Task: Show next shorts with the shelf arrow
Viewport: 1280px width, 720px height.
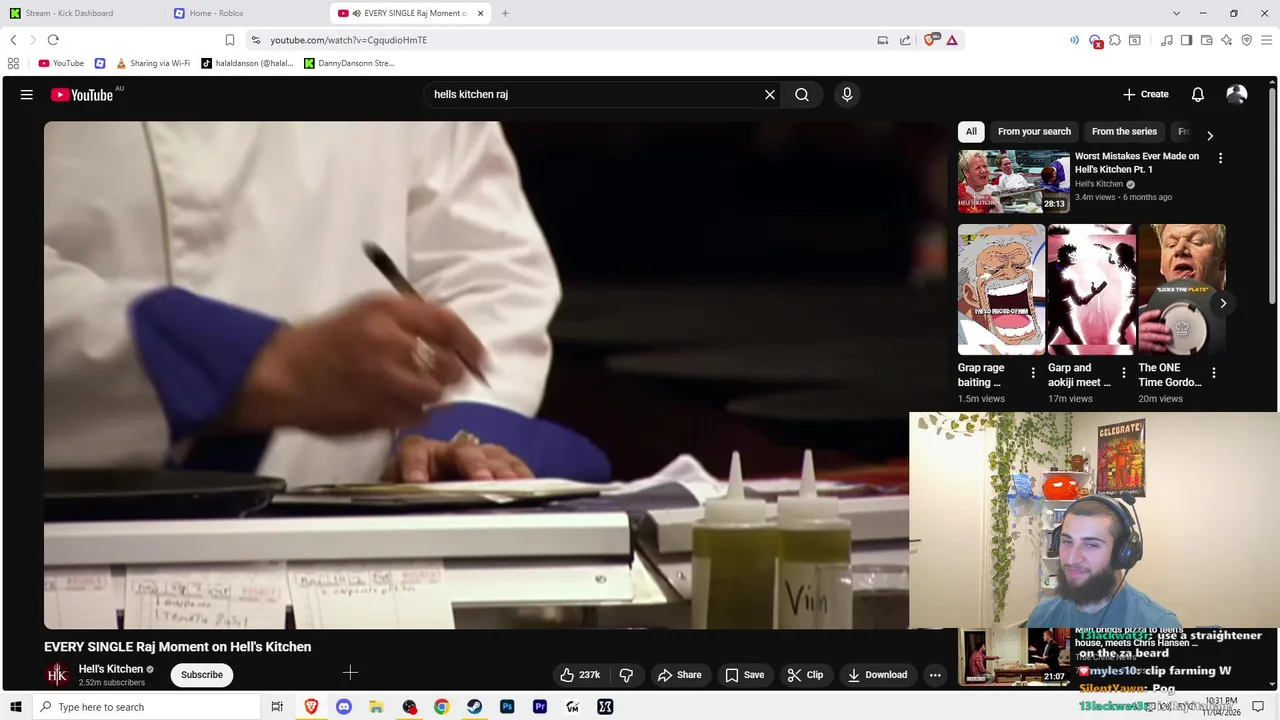Action: coord(1222,303)
